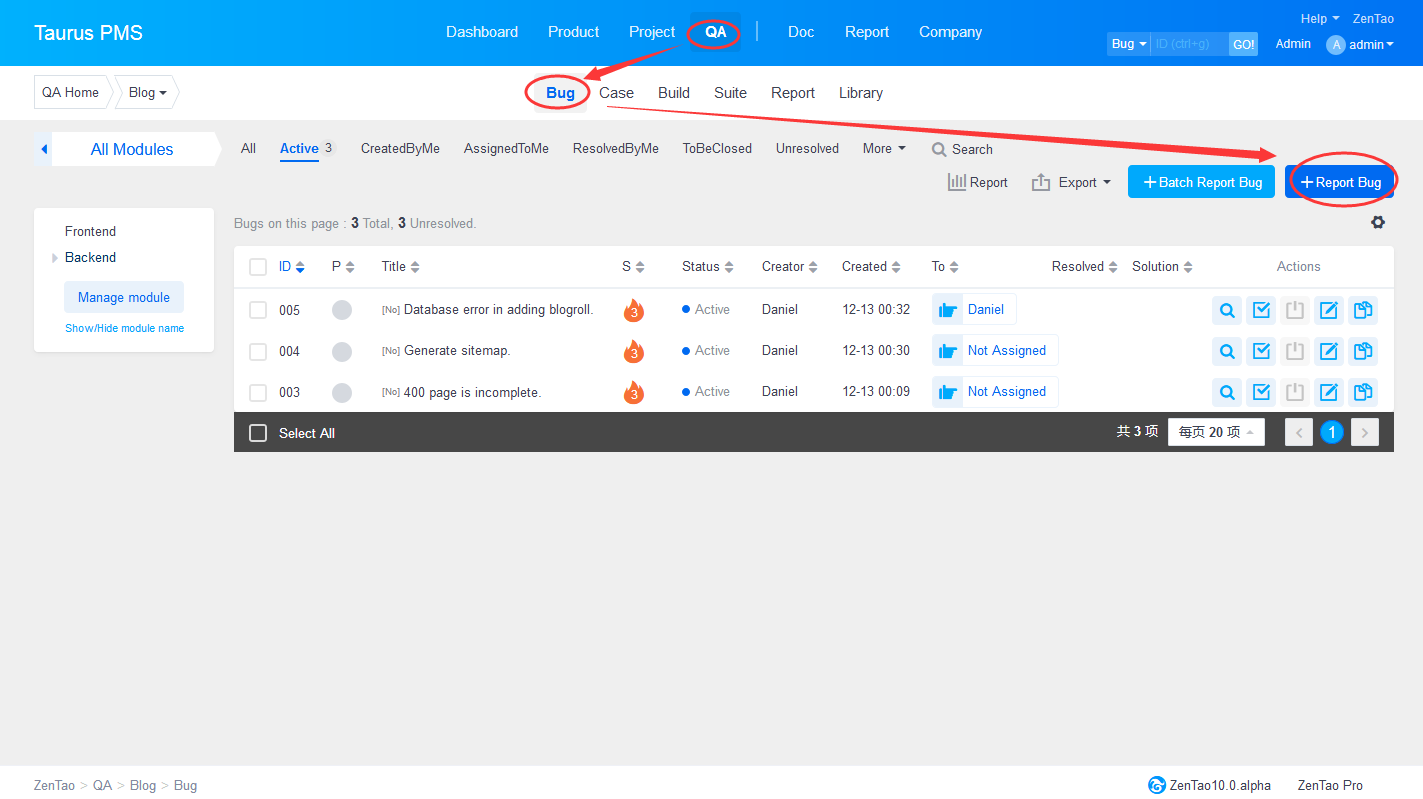Edit bug 003 with the pencil icon

click(x=1328, y=392)
